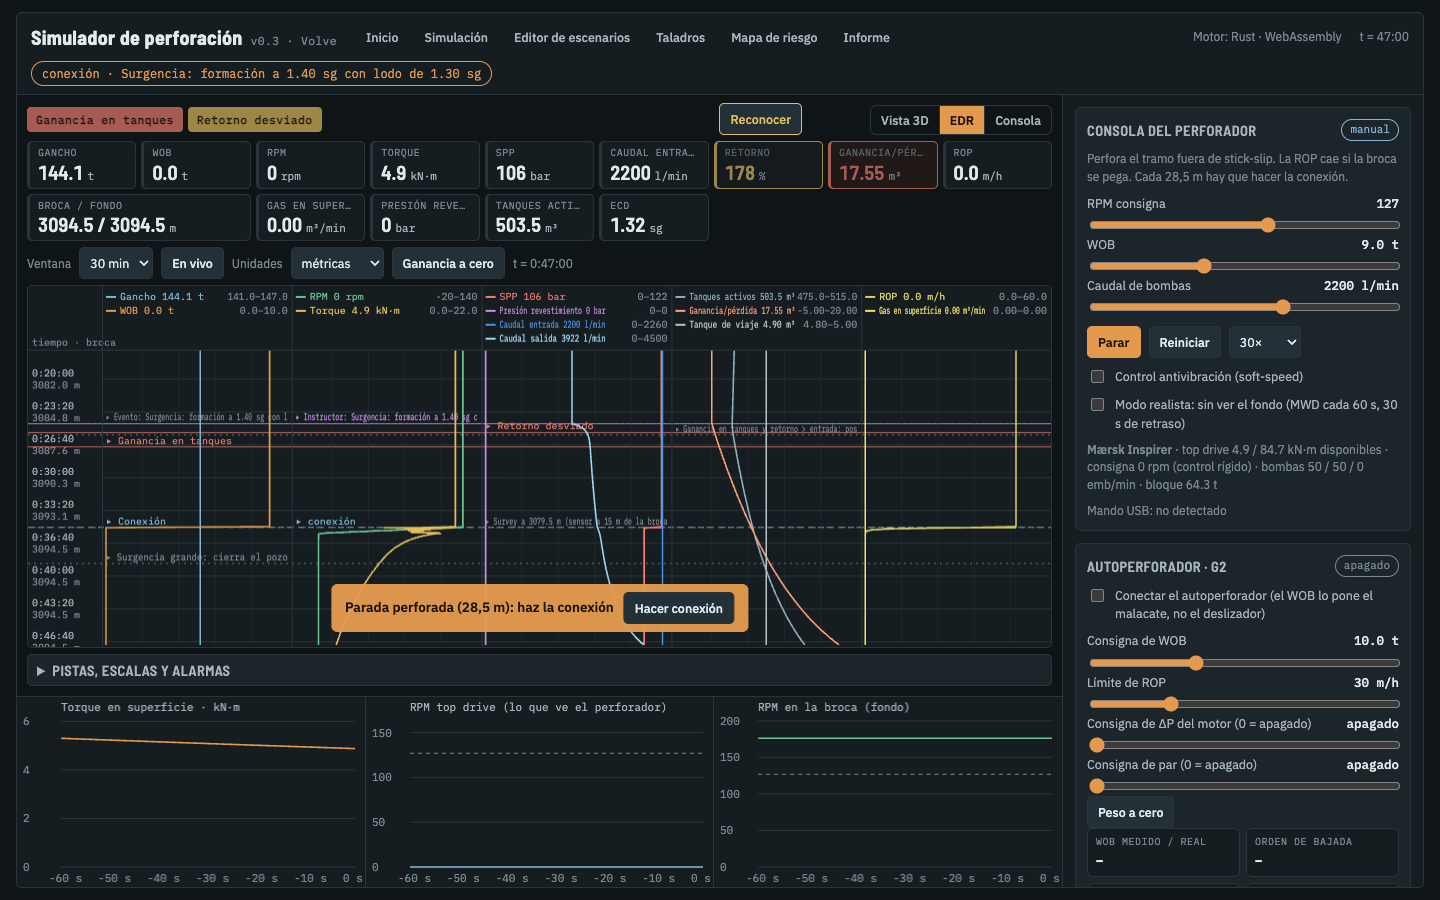Go to Simulación page
Screen dimensions: 1440x900
456,38
